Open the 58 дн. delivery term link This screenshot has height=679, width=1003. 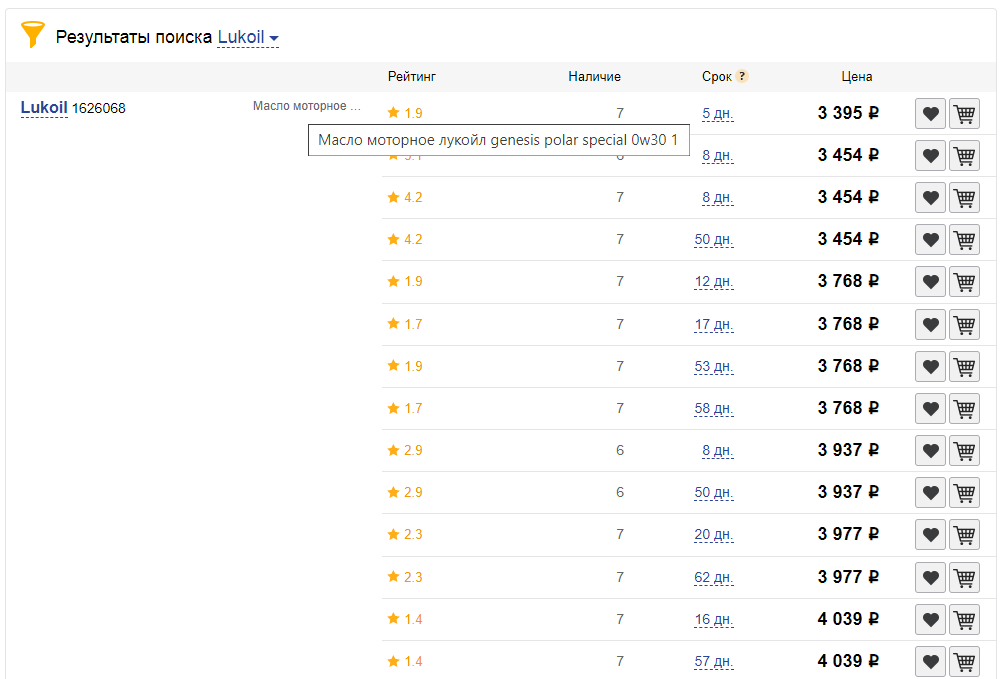714,408
